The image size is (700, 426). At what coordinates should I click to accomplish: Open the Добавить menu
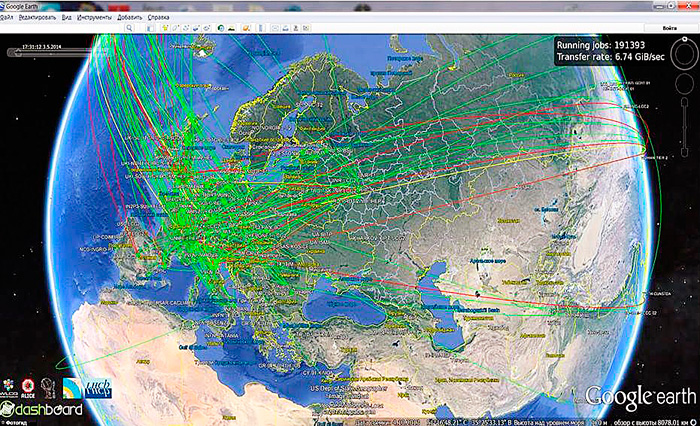click(129, 17)
